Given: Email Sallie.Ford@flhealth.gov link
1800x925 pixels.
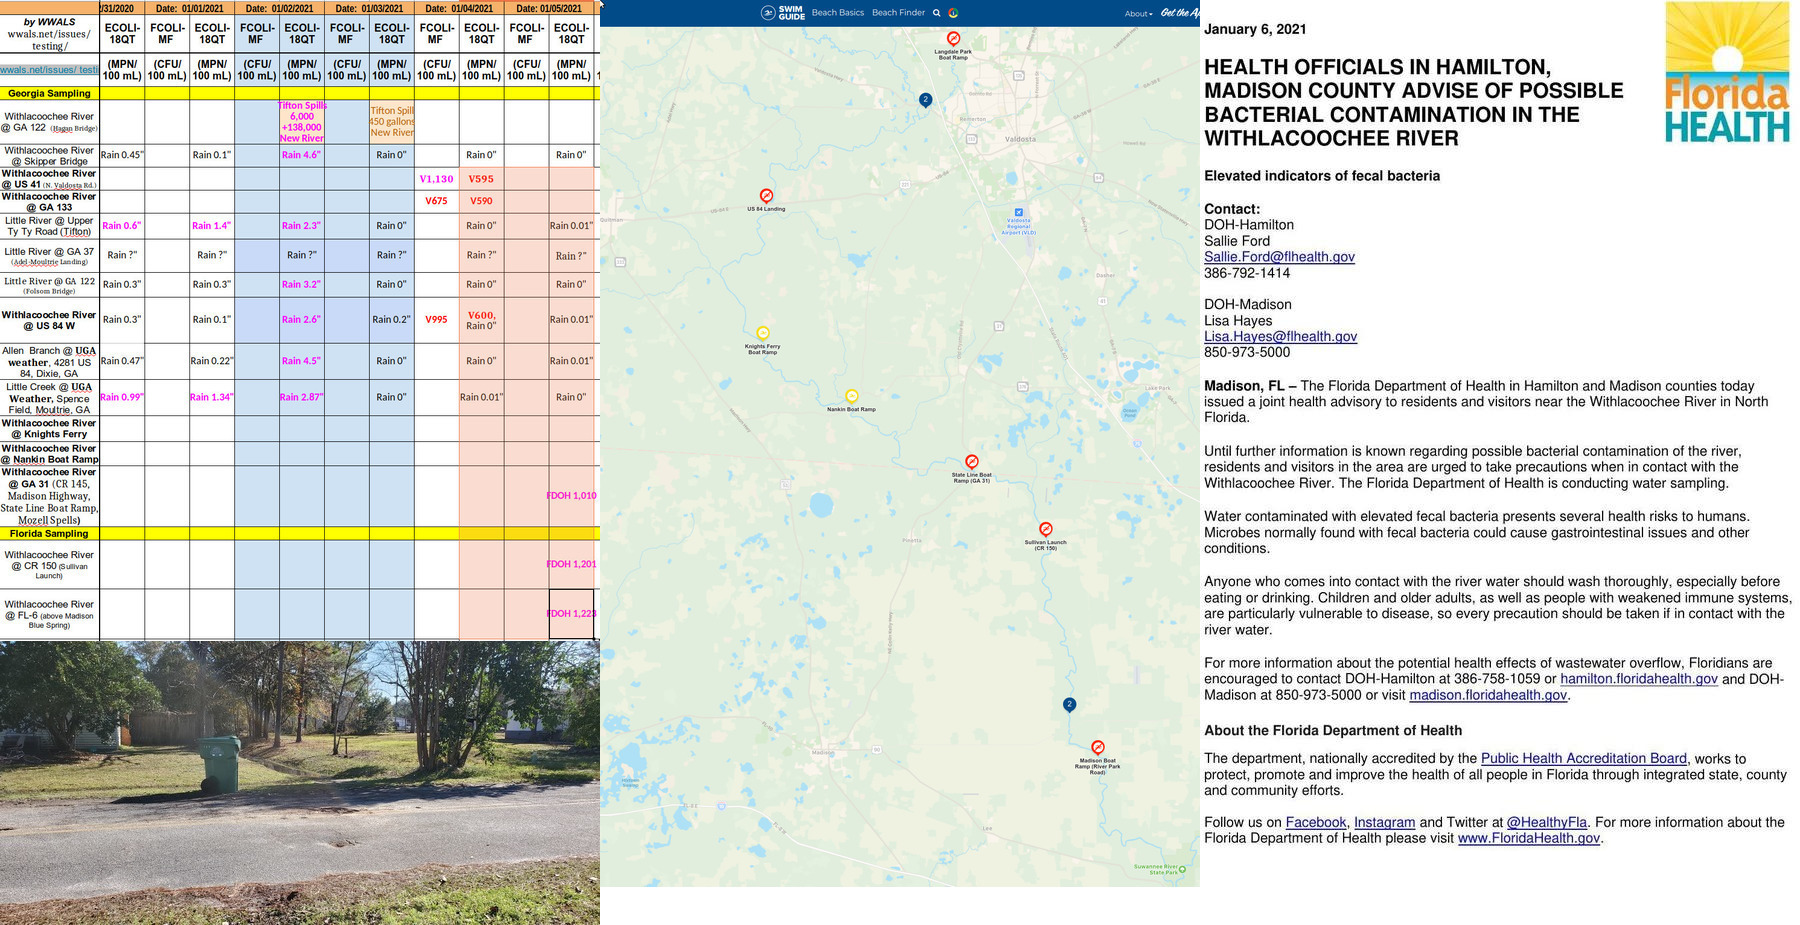Looking at the screenshot, I should [1279, 257].
